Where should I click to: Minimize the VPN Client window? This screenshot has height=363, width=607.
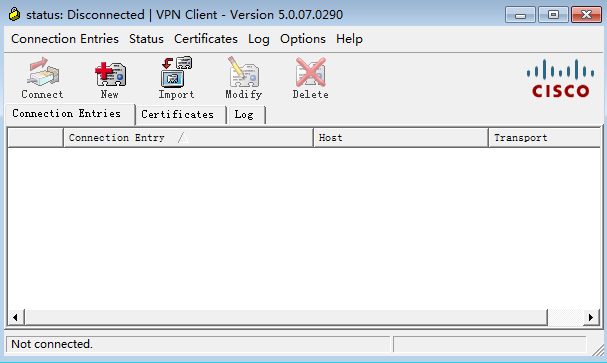520,15
